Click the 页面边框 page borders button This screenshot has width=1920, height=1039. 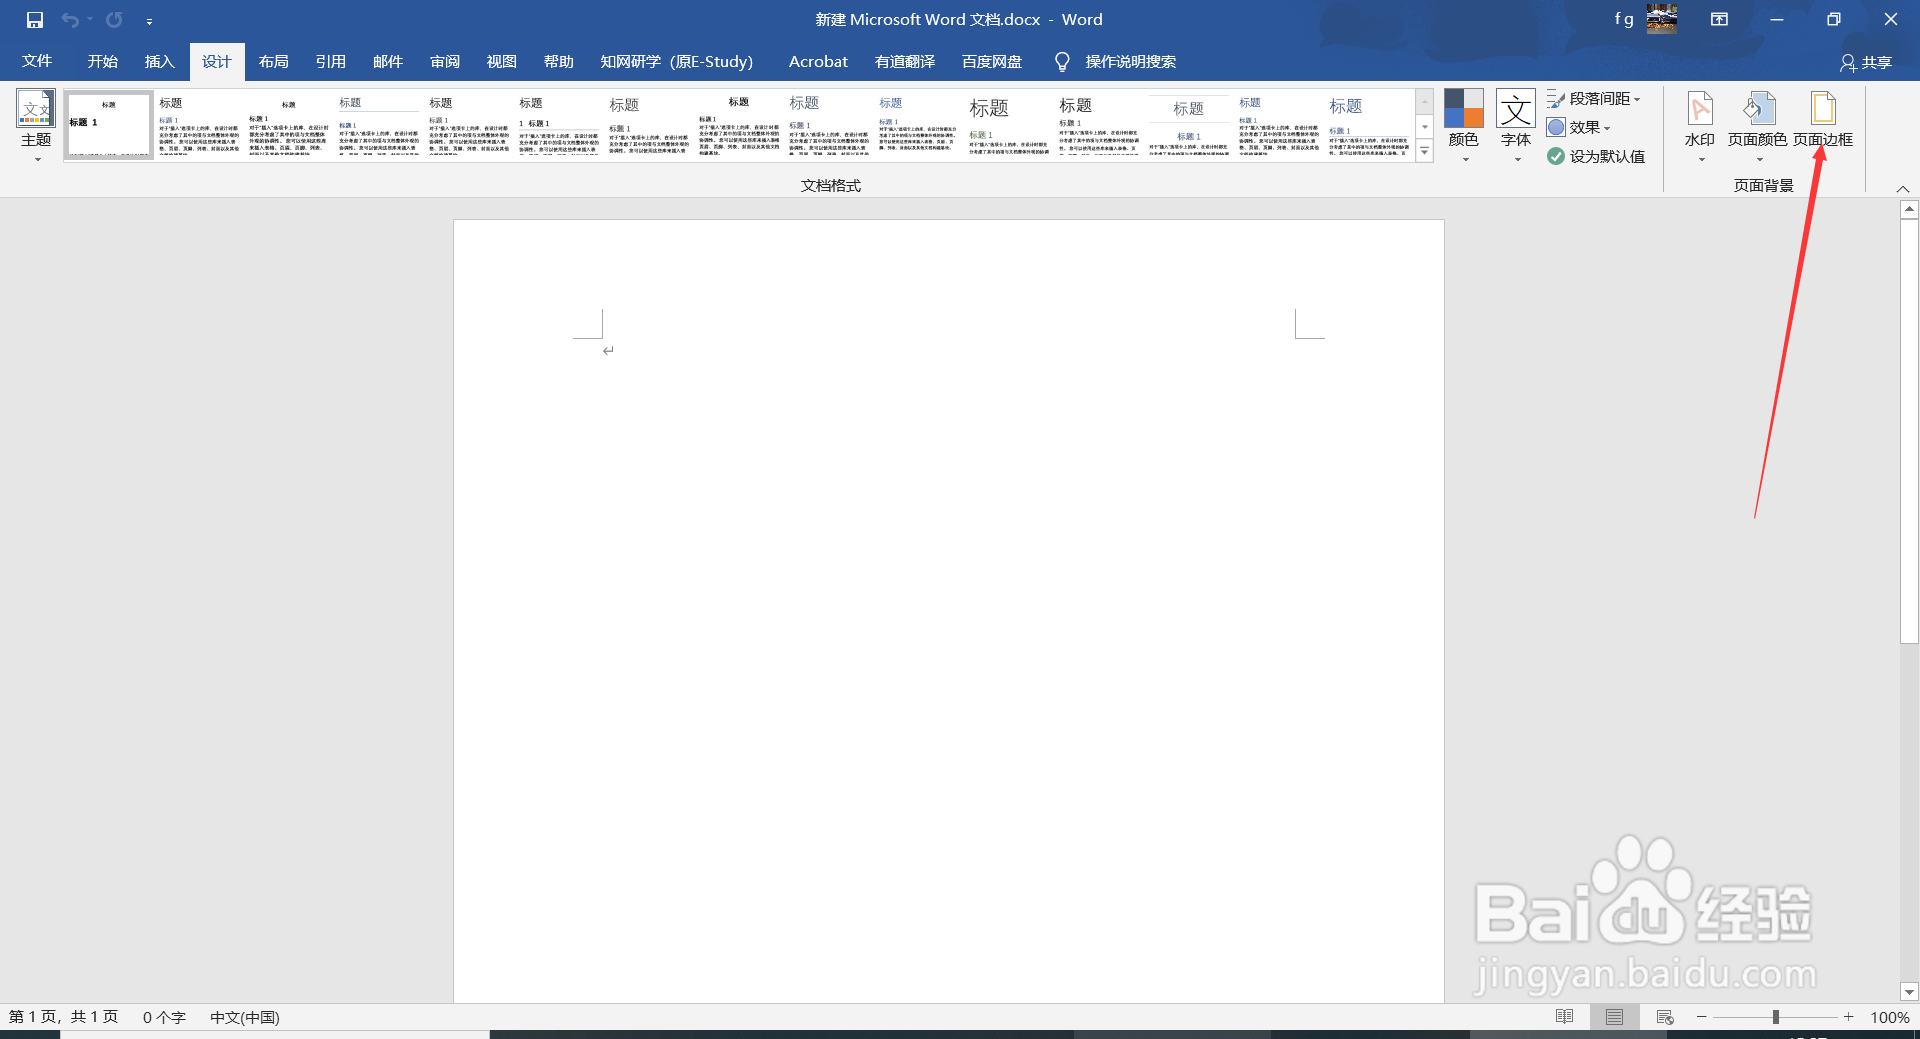[1823, 120]
